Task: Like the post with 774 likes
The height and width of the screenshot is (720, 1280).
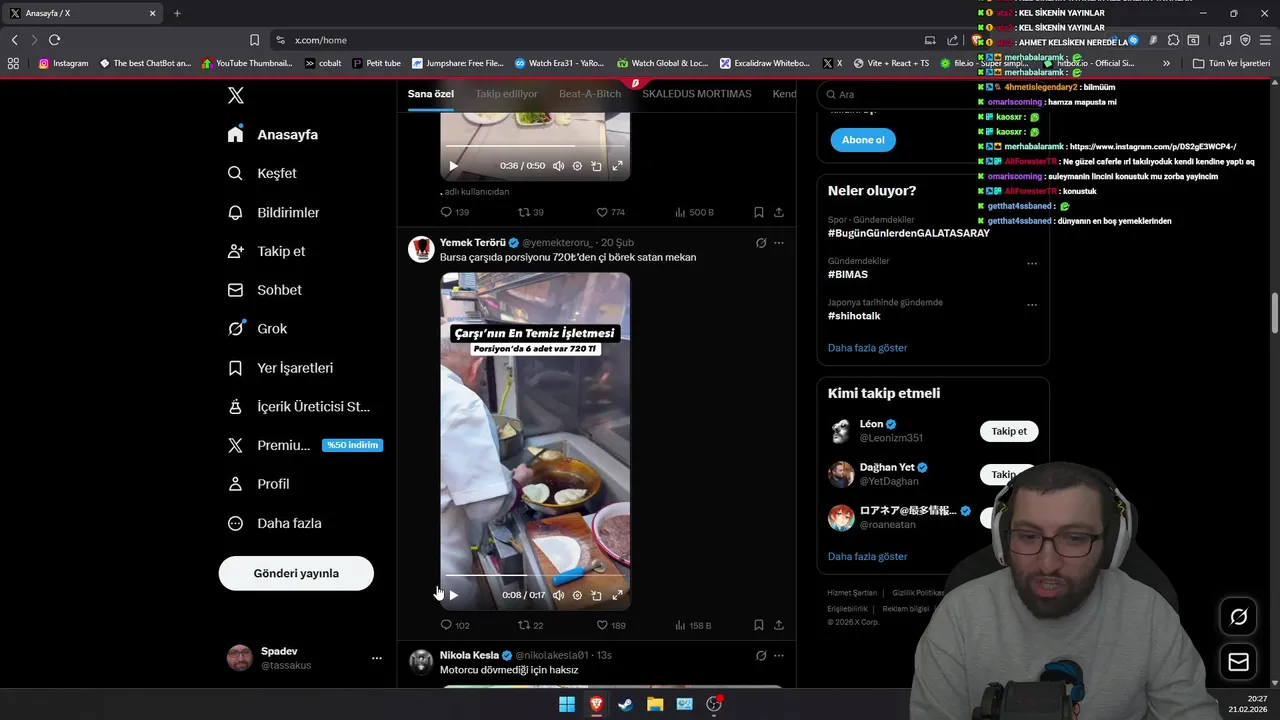Action: [x=611, y=212]
